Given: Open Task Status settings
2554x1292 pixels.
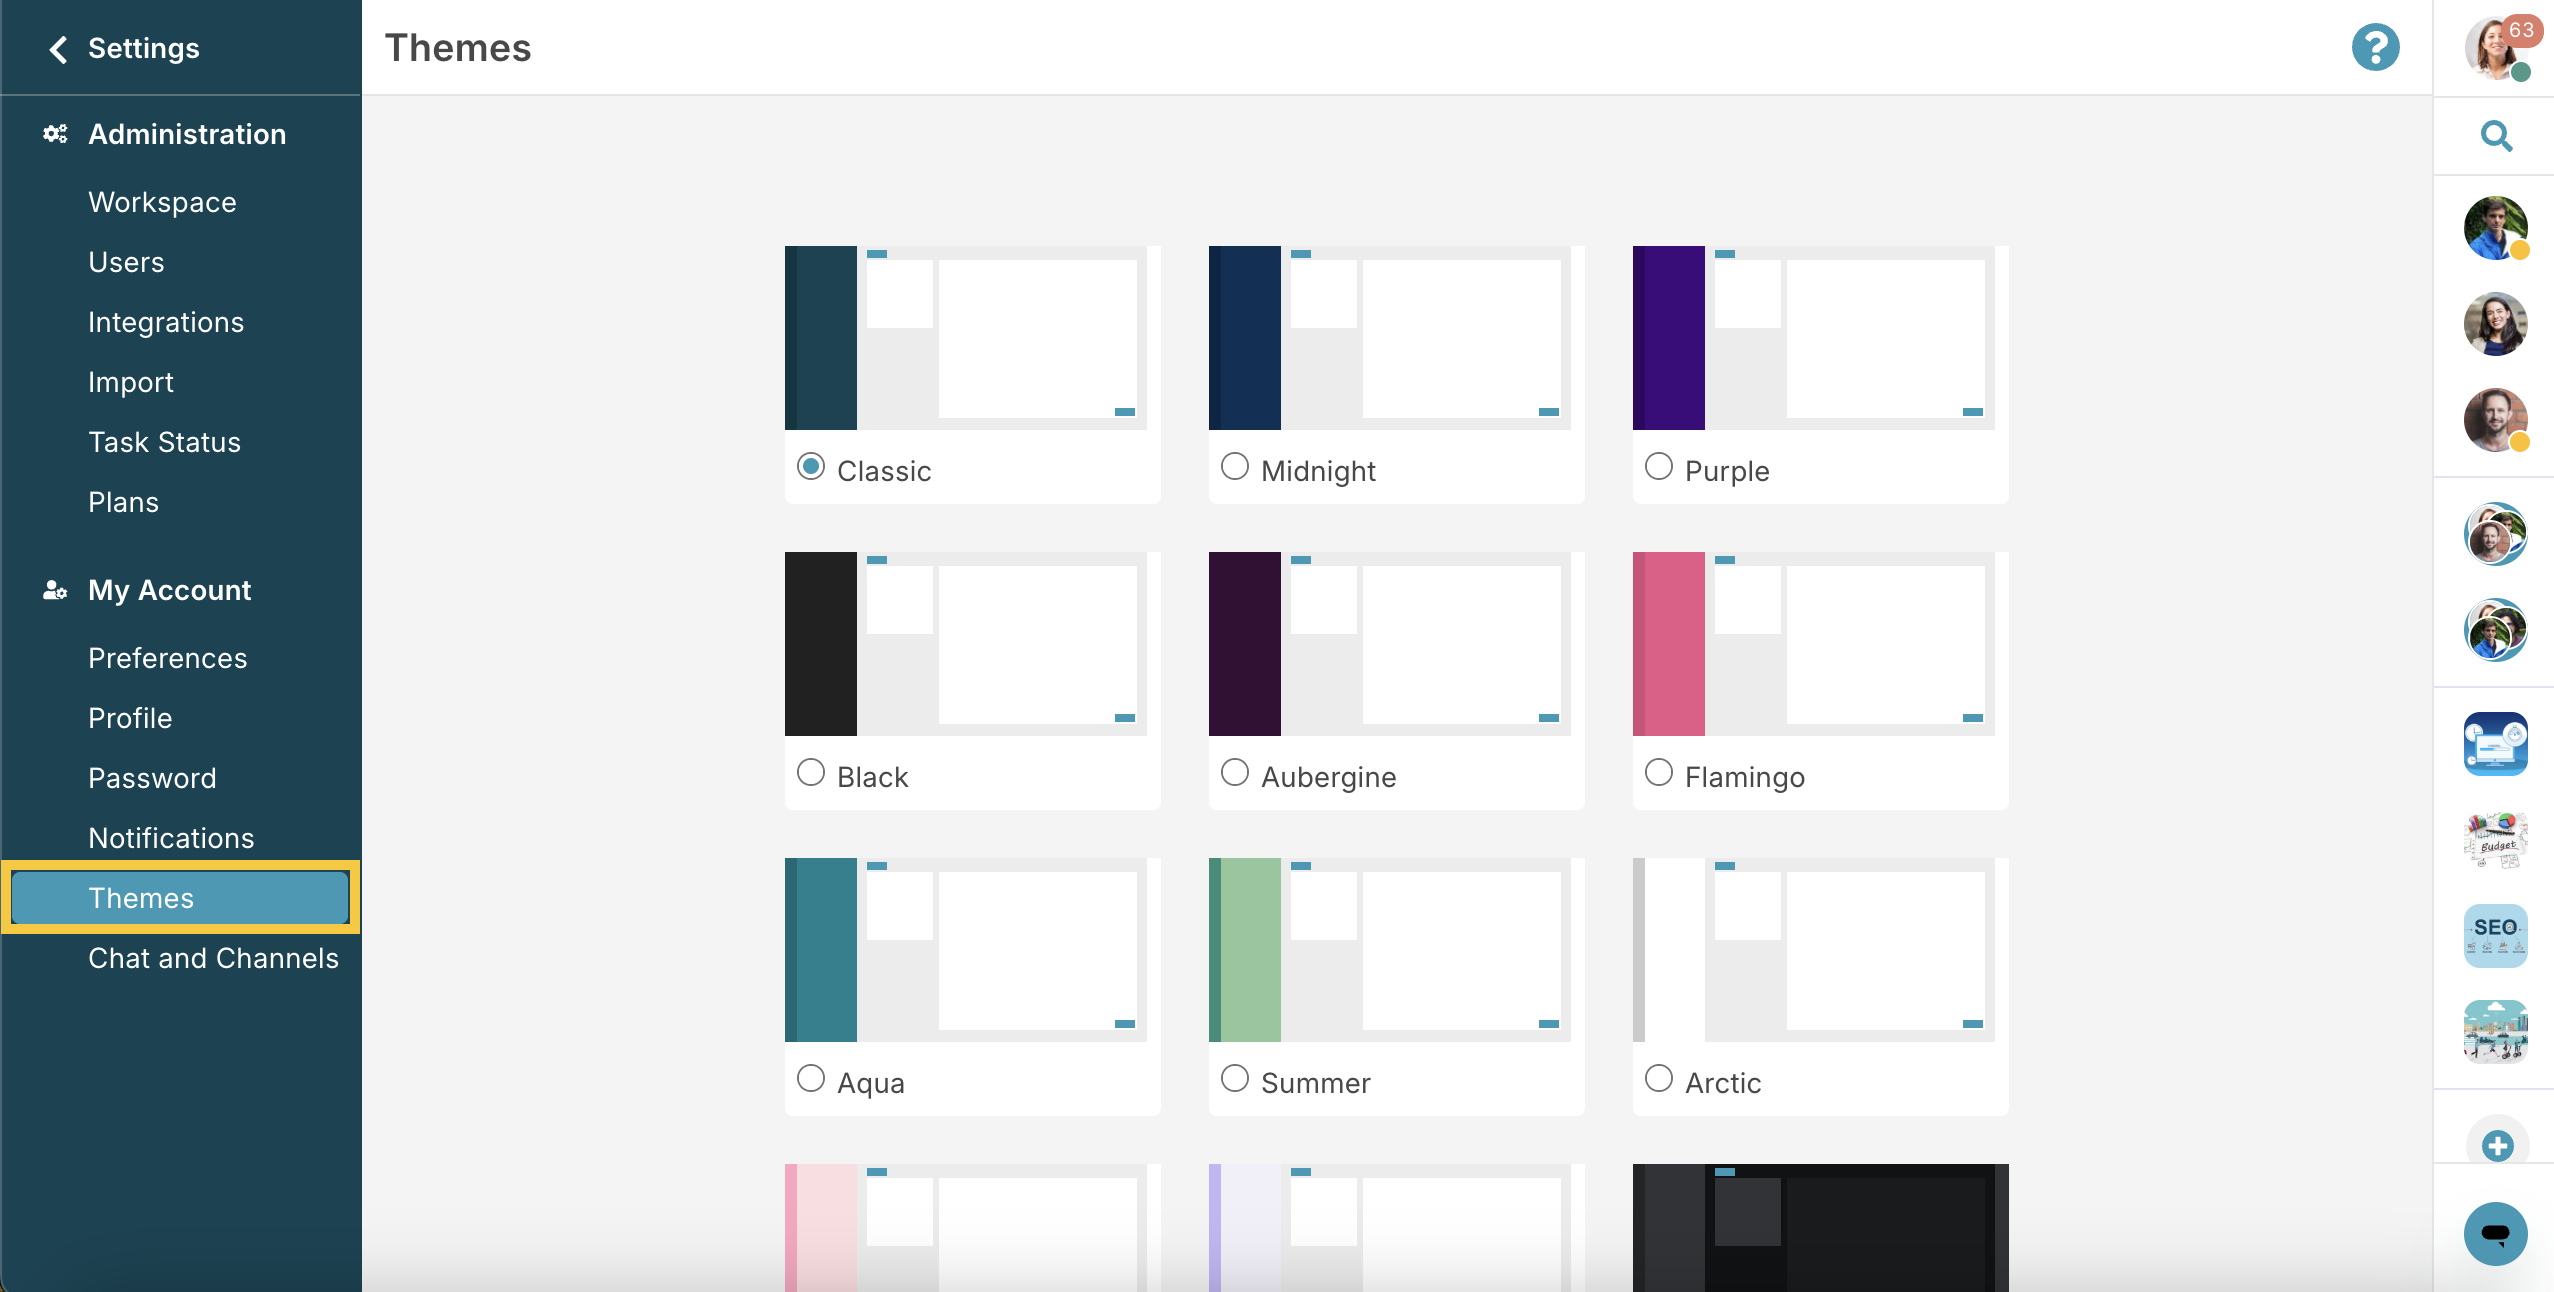Looking at the screenshot, I should point(164,442).
